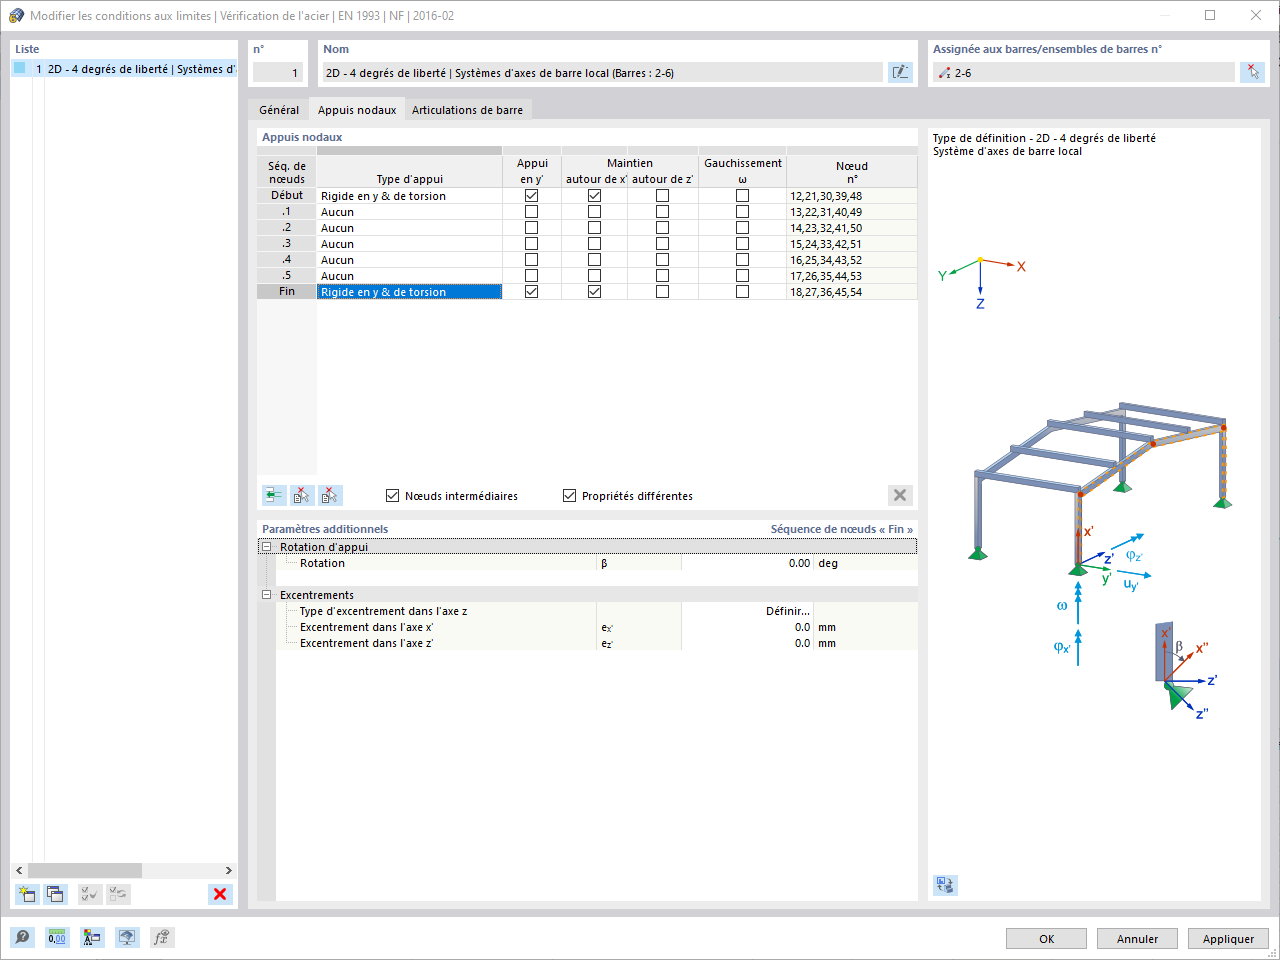This screenshot has height=960, width=1280.
Task: Click the monitor view settings icon
Action: pos(127,937)
